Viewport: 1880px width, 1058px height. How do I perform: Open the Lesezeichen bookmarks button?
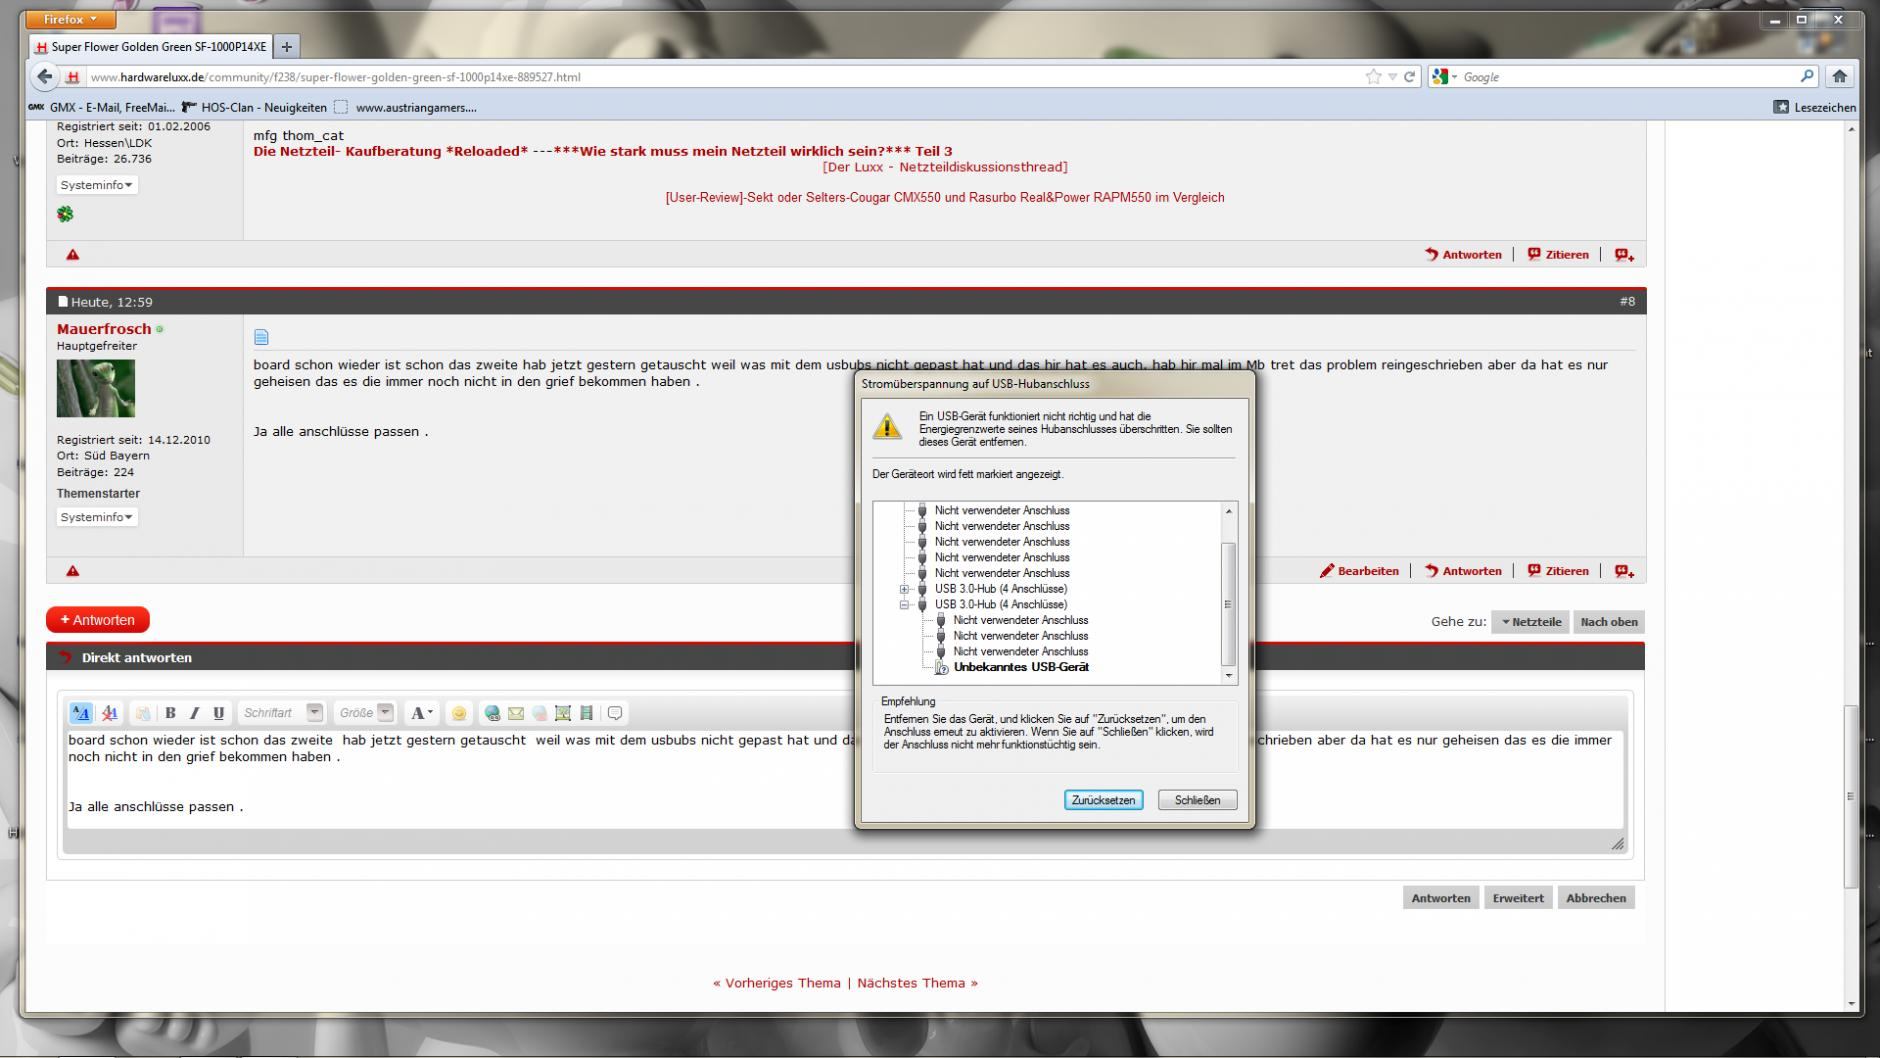(x=1814, y=107)
